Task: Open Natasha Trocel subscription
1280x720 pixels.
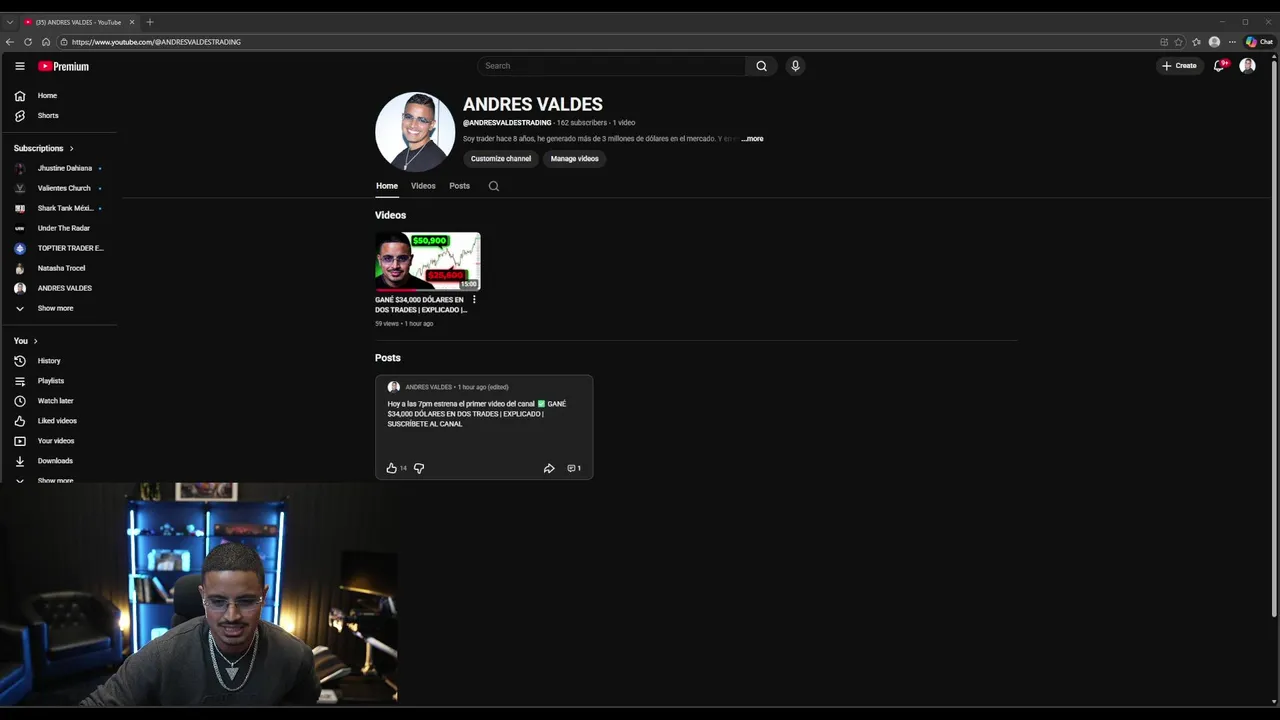Action: pyautogui.click(x=60, y=268)
